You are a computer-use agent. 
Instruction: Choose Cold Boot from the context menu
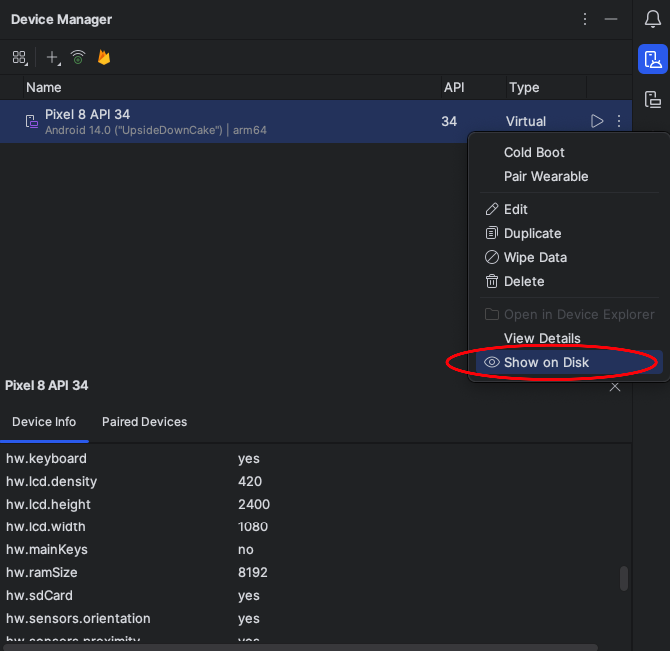(x=534, y=152)
